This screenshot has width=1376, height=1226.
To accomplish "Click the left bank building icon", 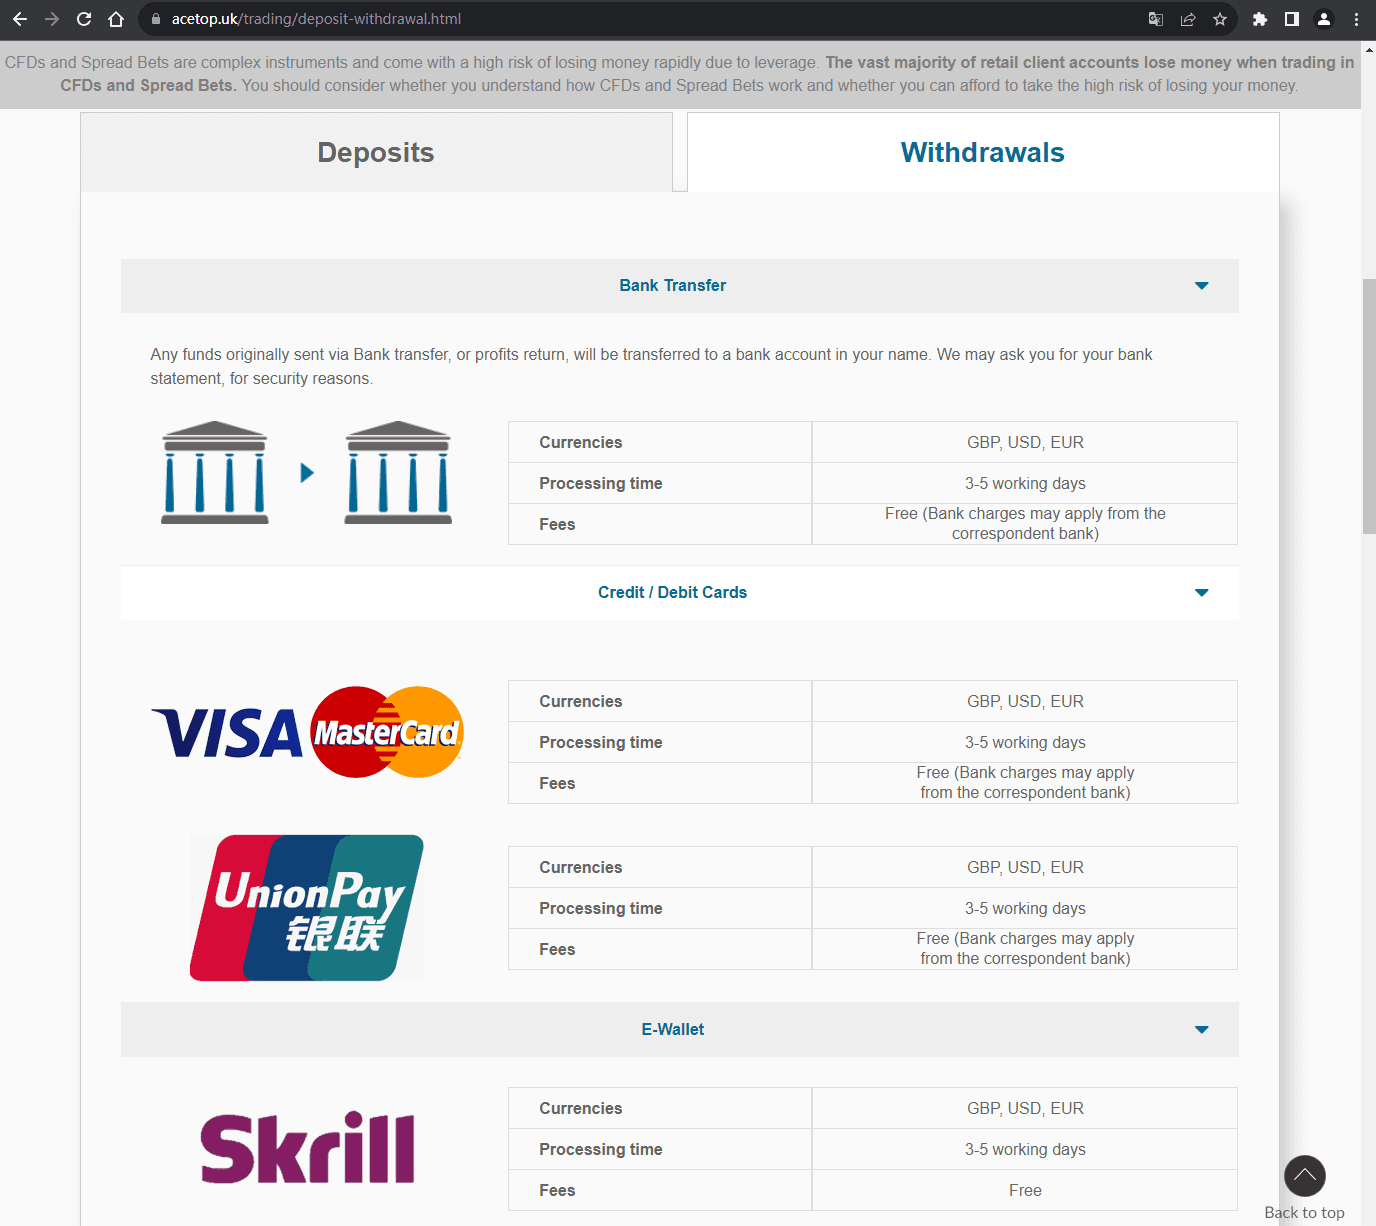I will point(215,472).
